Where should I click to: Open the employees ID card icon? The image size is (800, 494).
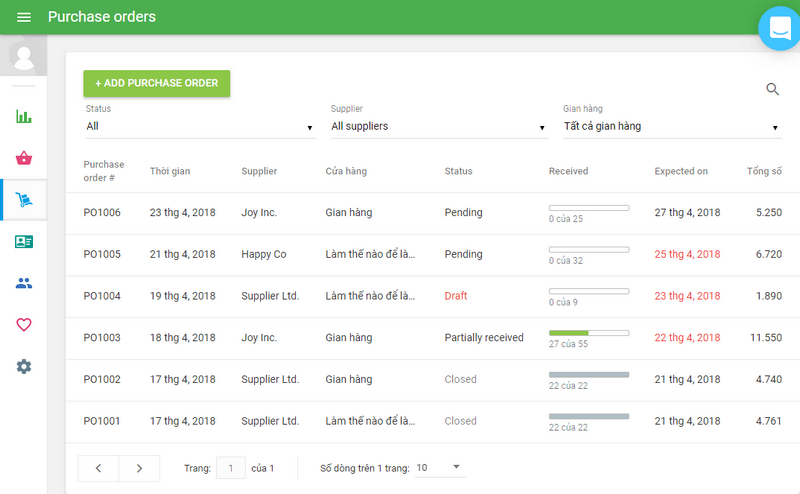(x=24, y=241)
